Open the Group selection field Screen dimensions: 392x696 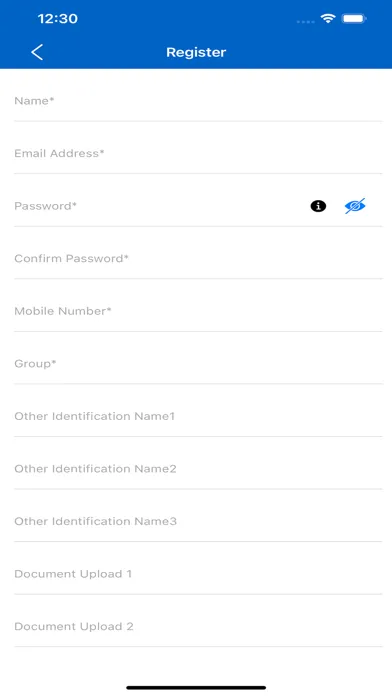(x=198, y=364)
